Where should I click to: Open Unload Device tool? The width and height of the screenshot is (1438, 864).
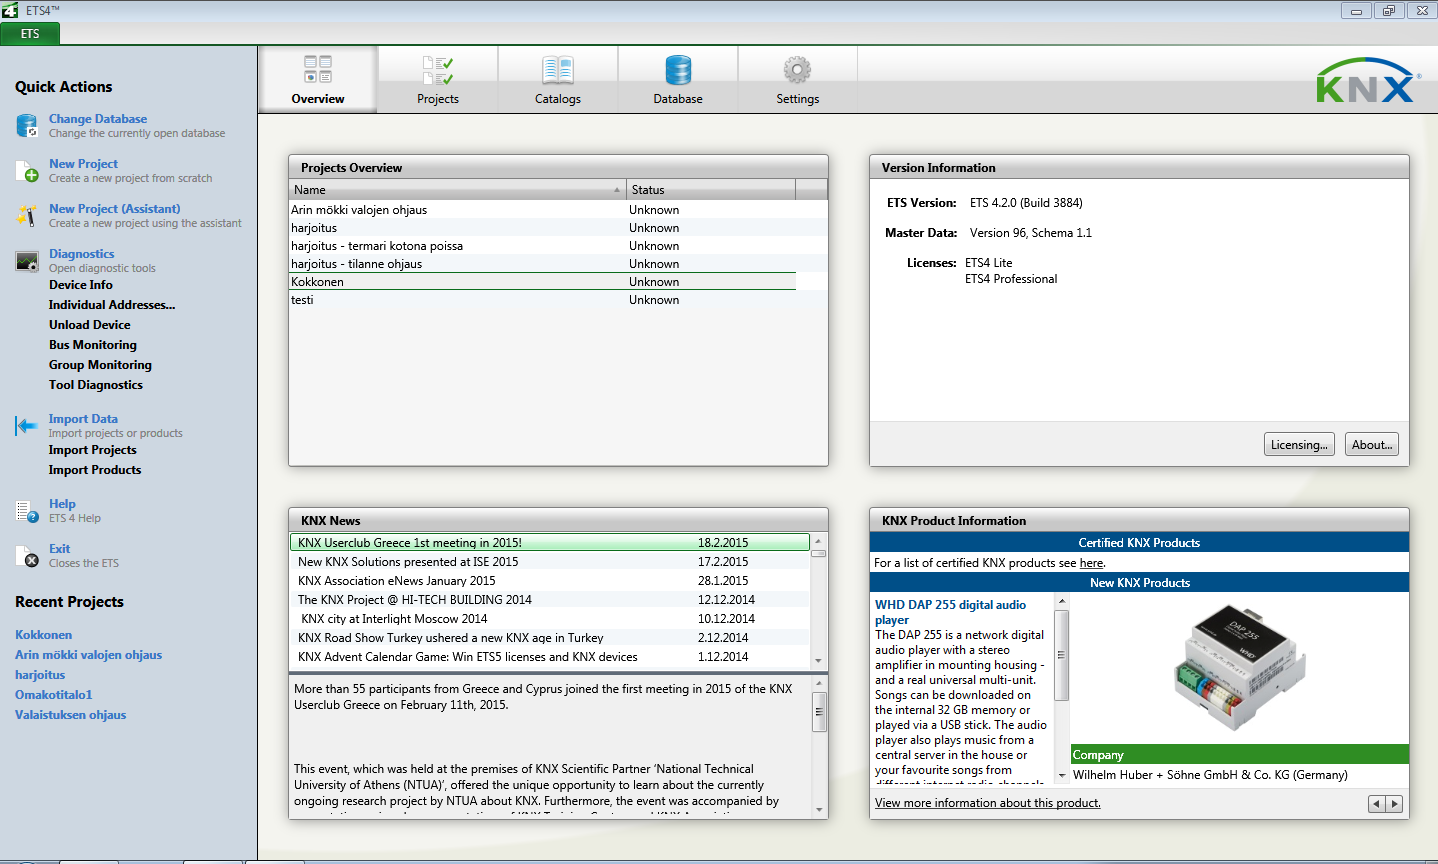coord(90,325)
